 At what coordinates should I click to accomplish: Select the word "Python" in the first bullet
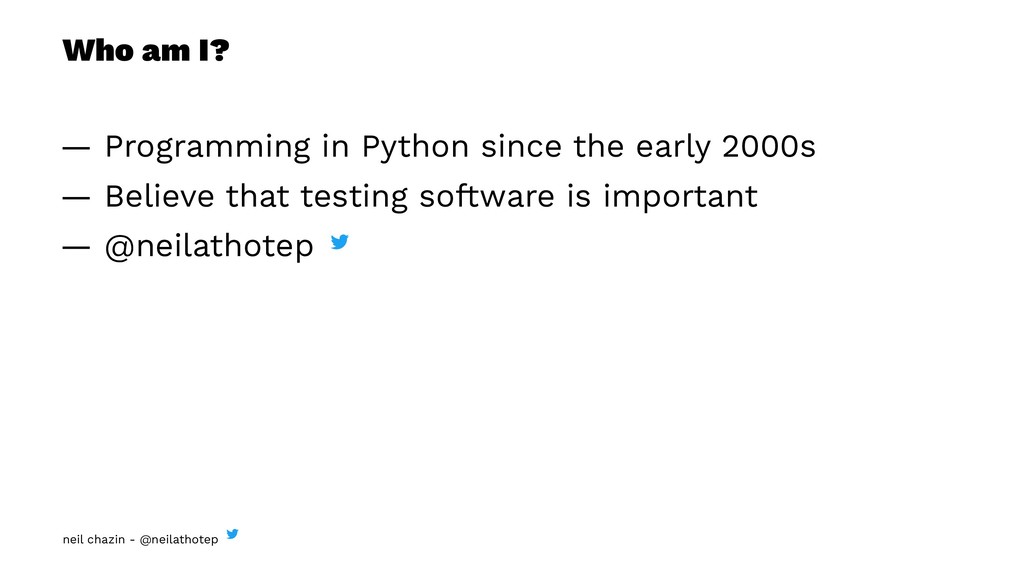click(415, 148)
